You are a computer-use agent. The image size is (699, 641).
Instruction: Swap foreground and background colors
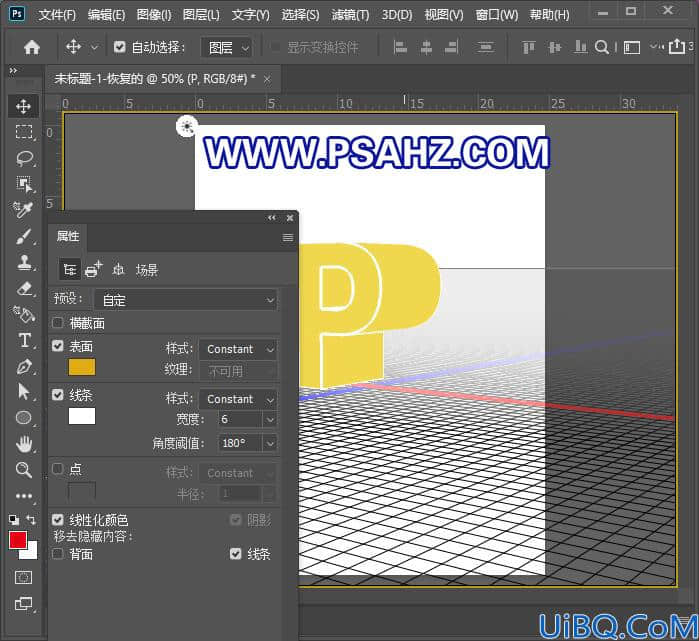(31, 519)
